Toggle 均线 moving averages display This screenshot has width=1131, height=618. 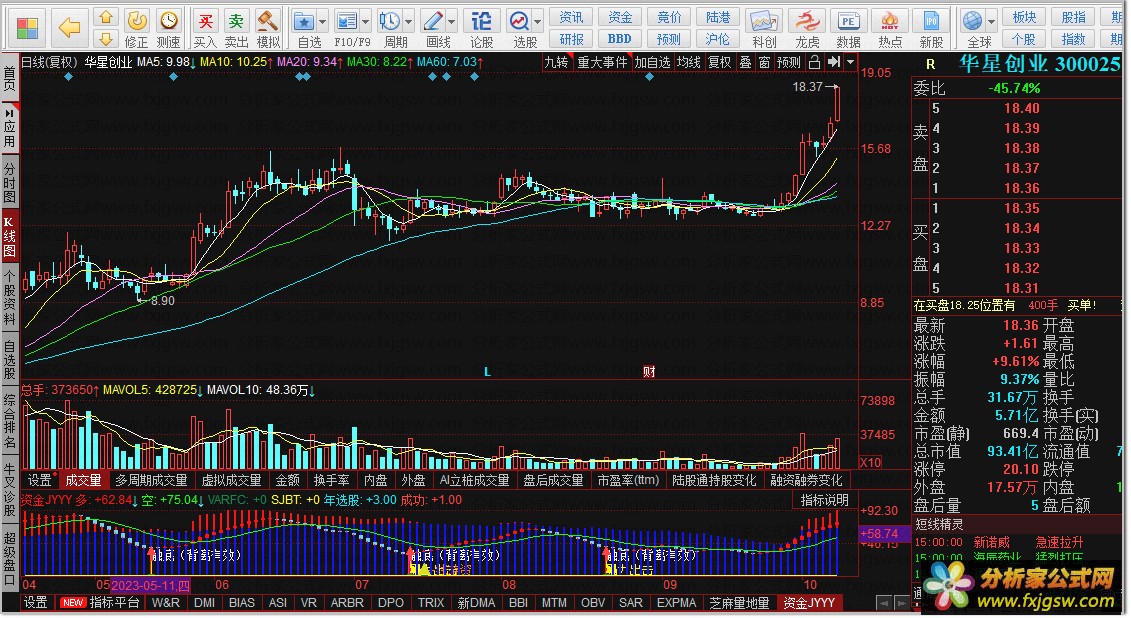[688, 63]
